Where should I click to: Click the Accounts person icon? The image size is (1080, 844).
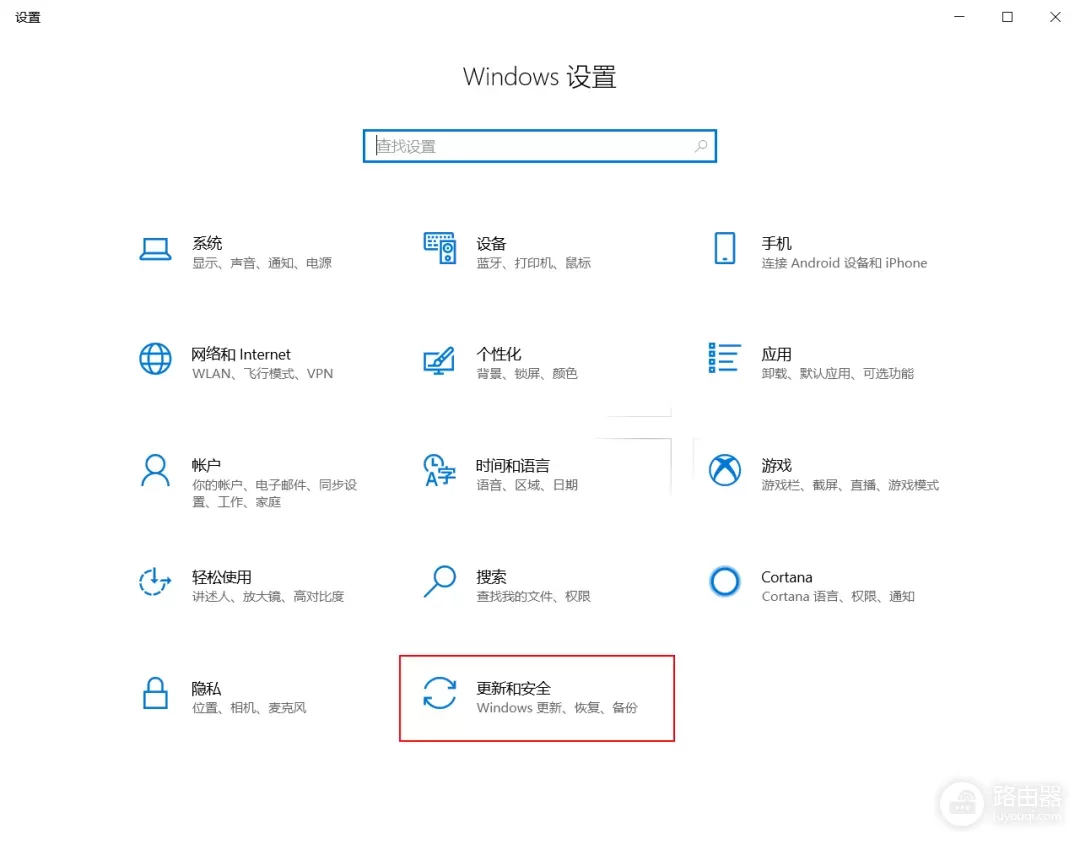click(155, 470)
